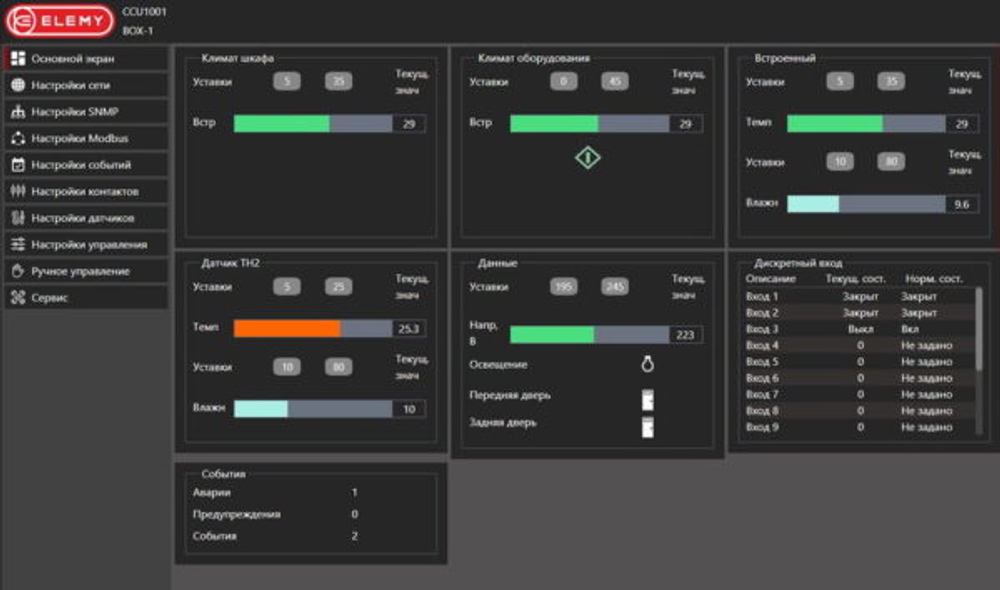Toggle the Передняя дверь door indicator
Image resolution: width=1000 pixels, height=590 pixels.
647,399
